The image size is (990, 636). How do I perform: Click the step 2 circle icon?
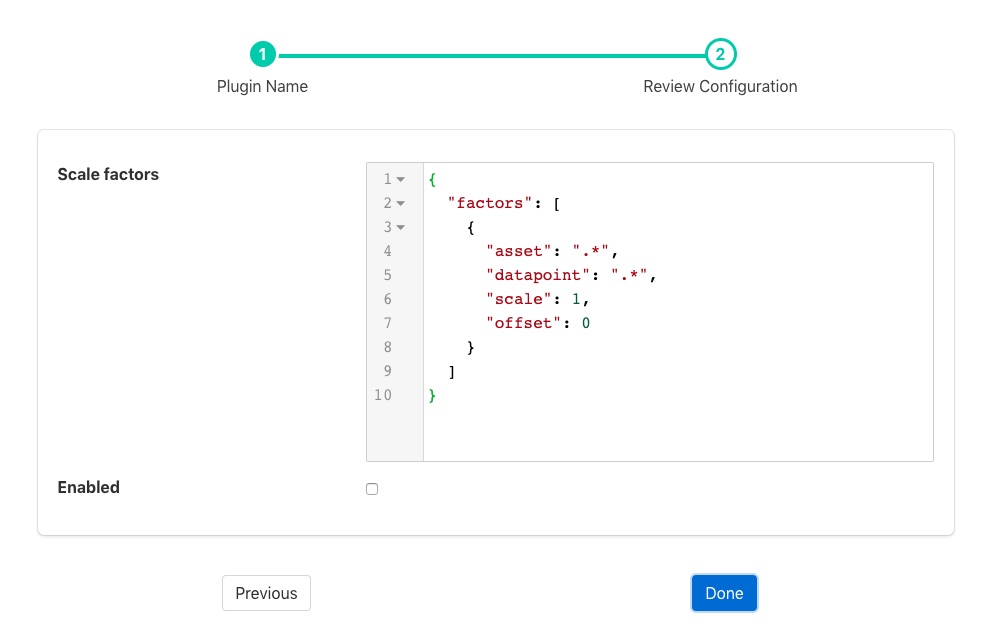point(720,54)
